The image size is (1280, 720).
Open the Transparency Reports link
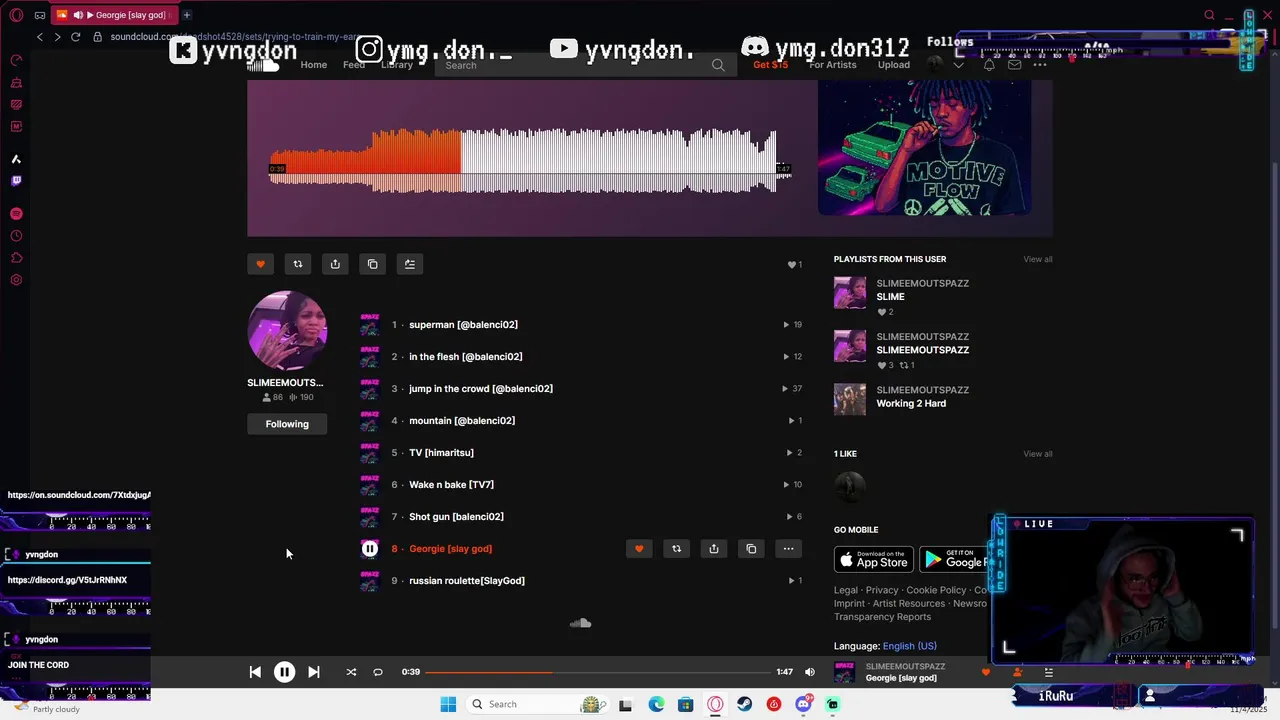click(882, 617)
